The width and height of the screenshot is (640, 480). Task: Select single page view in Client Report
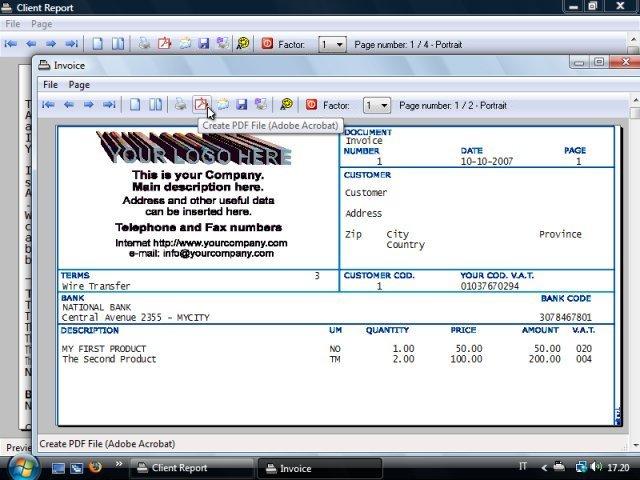point(97,44)
